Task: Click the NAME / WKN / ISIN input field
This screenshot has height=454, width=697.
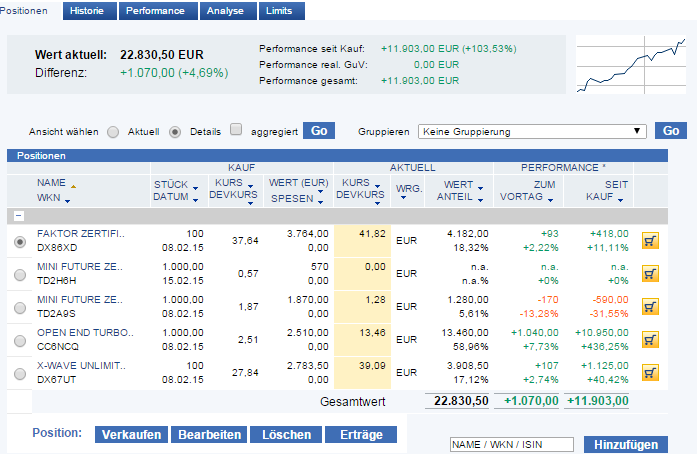Action: [511, 445]
